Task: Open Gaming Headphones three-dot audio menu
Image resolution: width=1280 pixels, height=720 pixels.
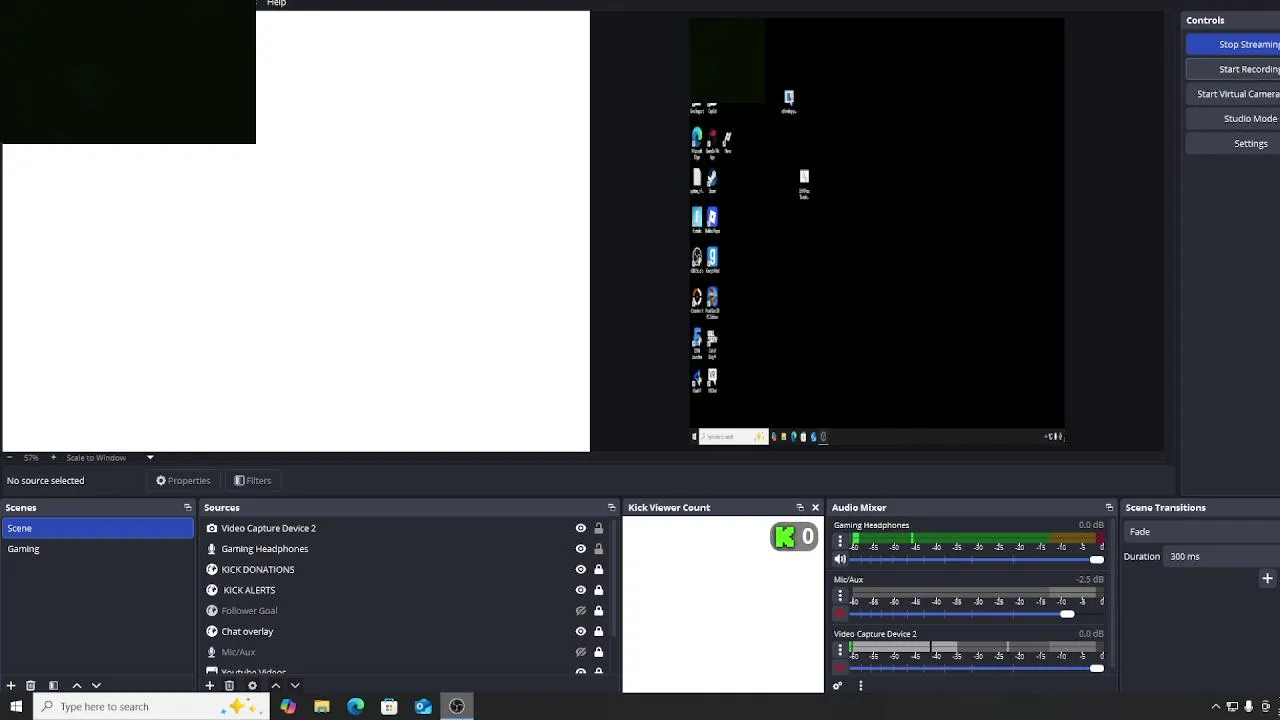Action: [840, 541]
